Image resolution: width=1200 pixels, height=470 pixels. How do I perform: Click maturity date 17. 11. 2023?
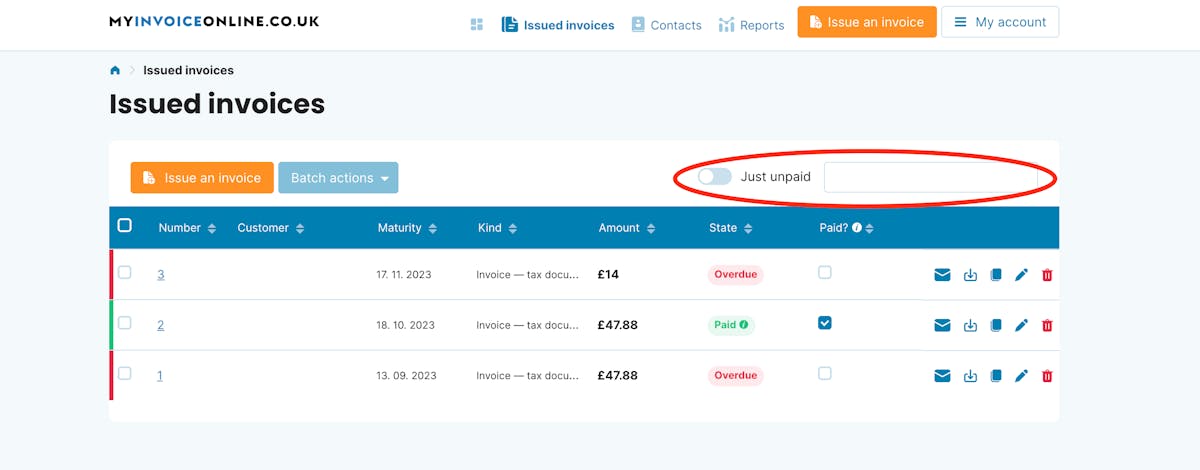[404, 274]
